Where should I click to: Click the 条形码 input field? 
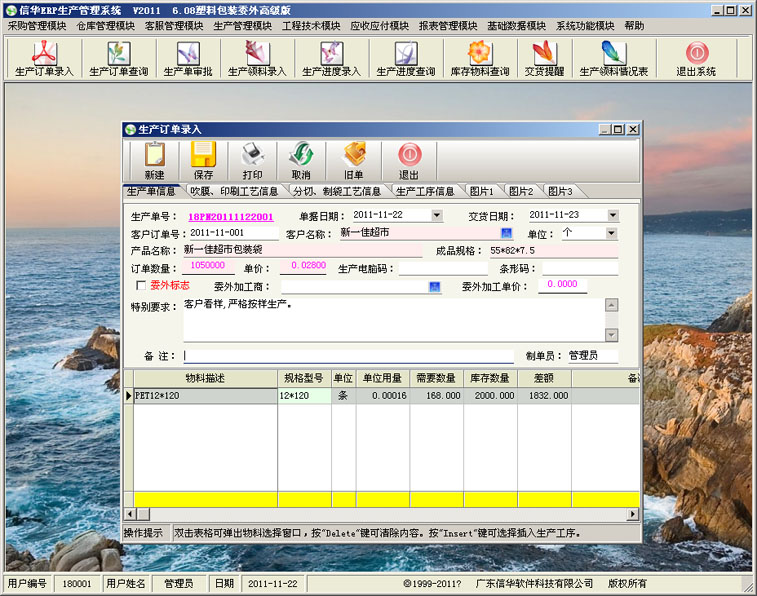click(x=580, y=268)
